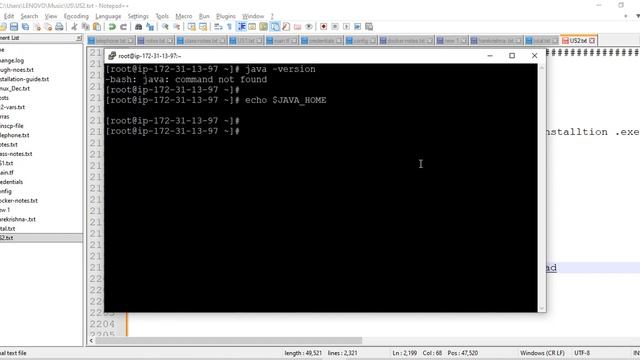Viewport: 640px width, 360px height.
Task: Select winscp-file in the Document List
Action: click(x=11, y=126)
